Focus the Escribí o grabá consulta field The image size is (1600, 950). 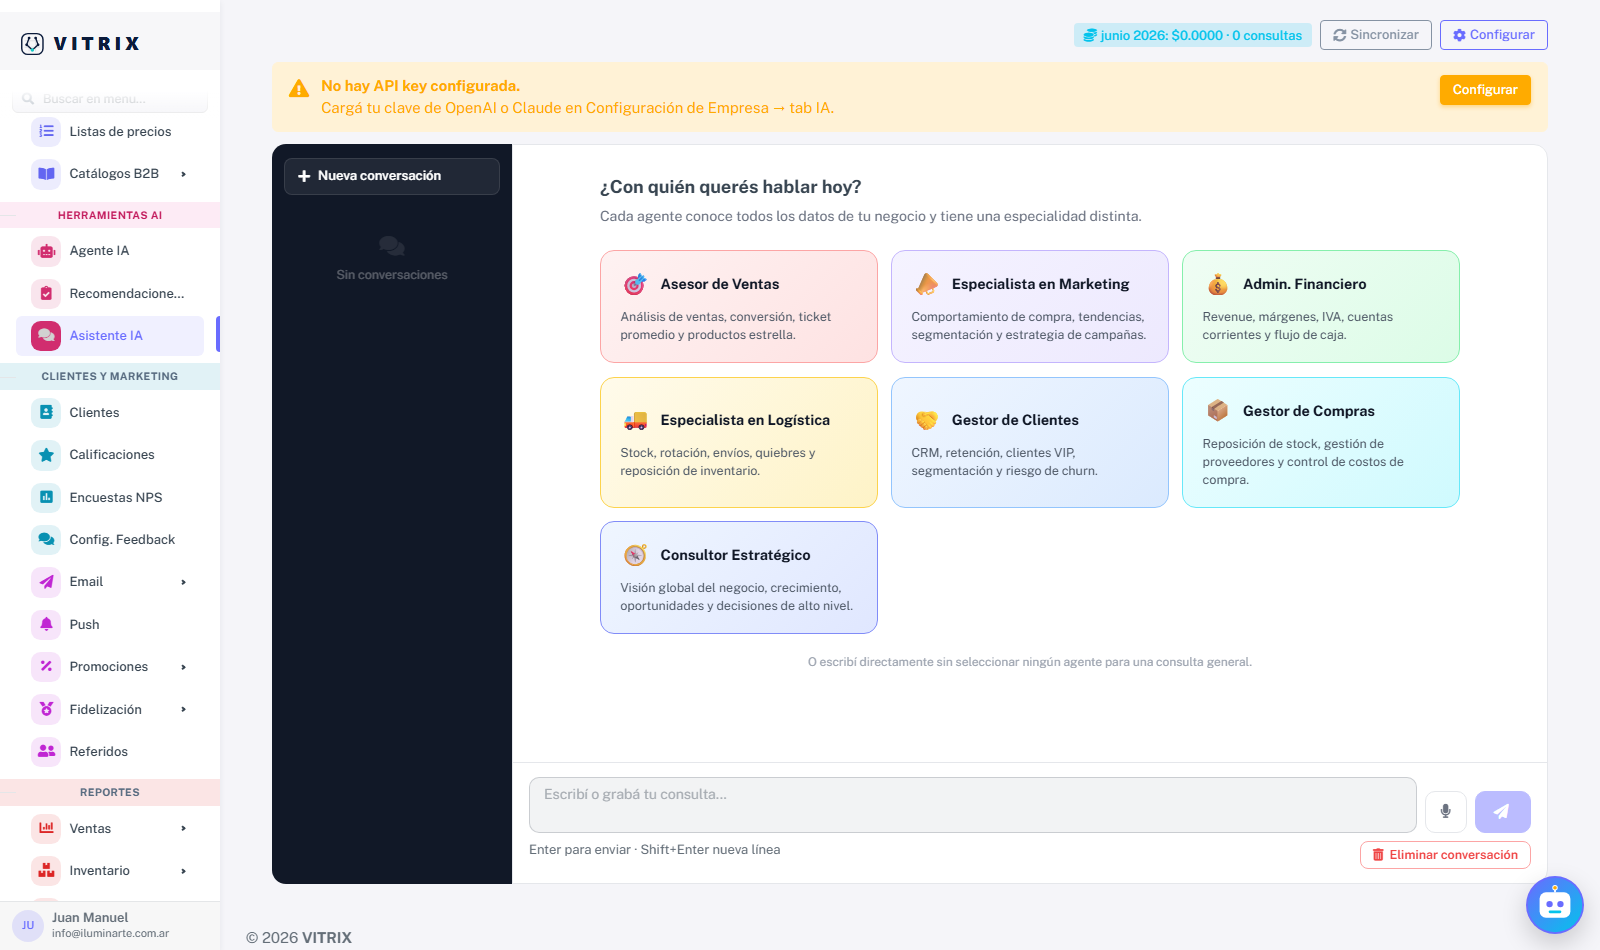pos(973,805)
